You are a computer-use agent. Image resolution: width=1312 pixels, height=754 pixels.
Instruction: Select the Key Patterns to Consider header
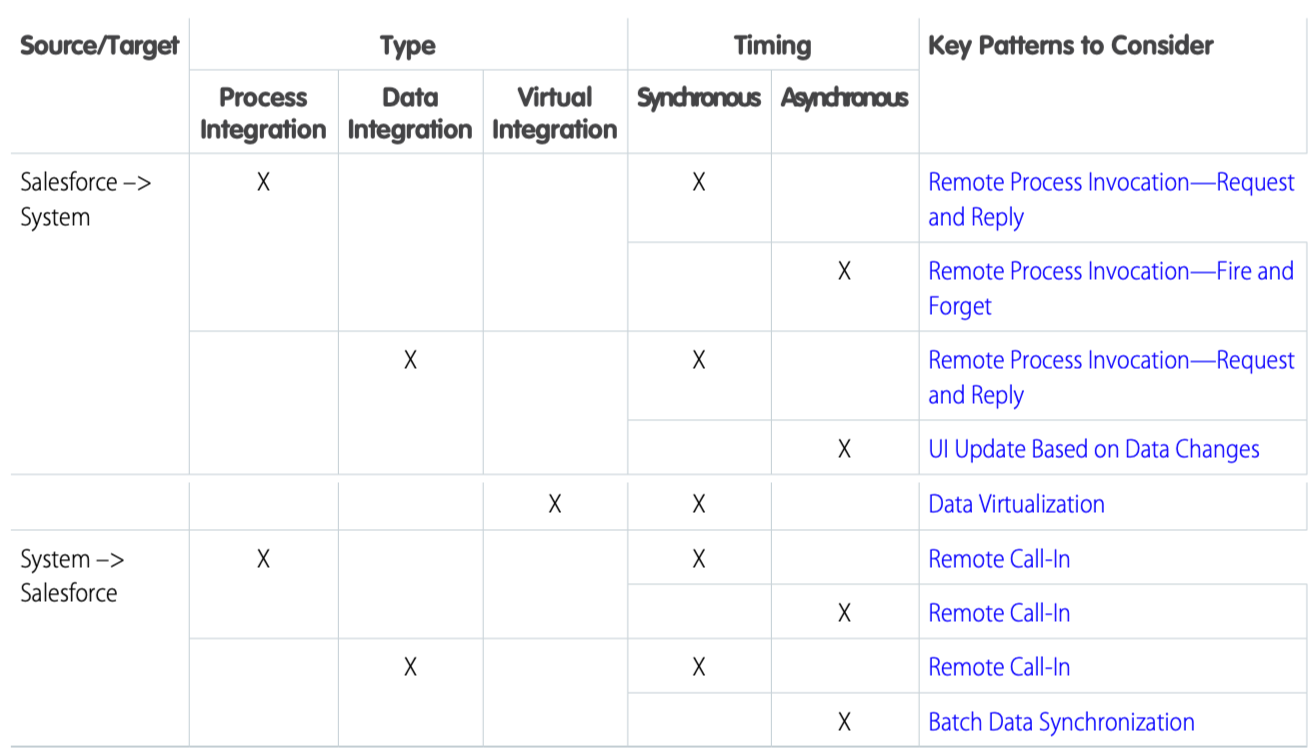[1070, 45]
